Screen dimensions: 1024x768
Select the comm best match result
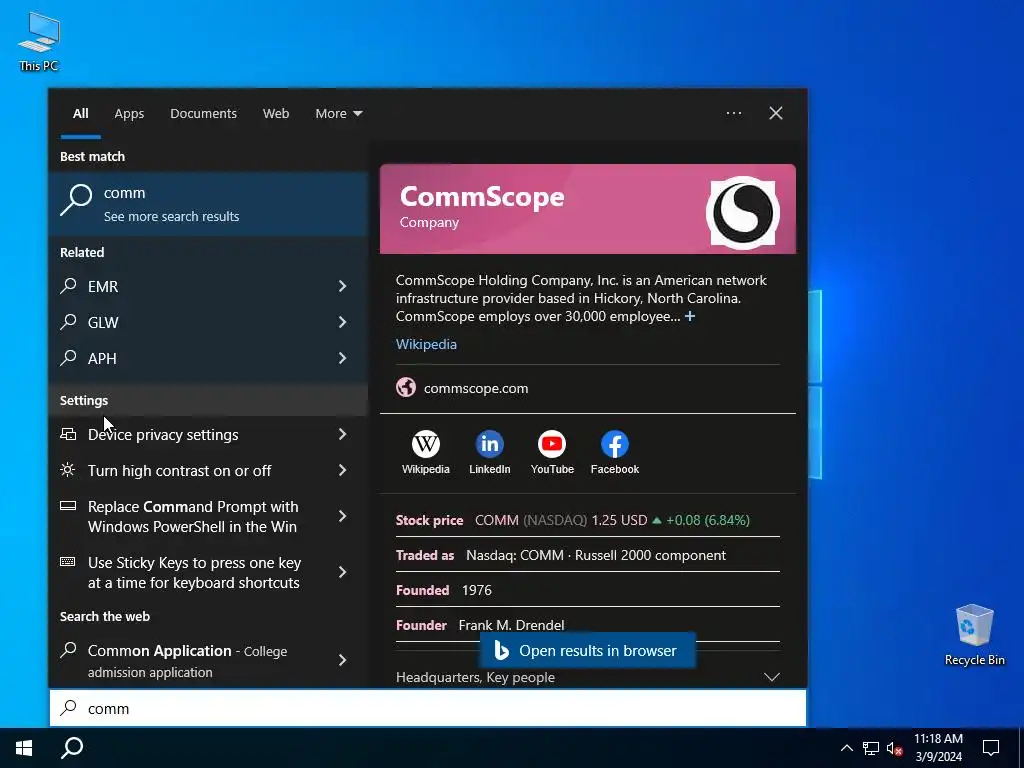[x=208, y=204]
